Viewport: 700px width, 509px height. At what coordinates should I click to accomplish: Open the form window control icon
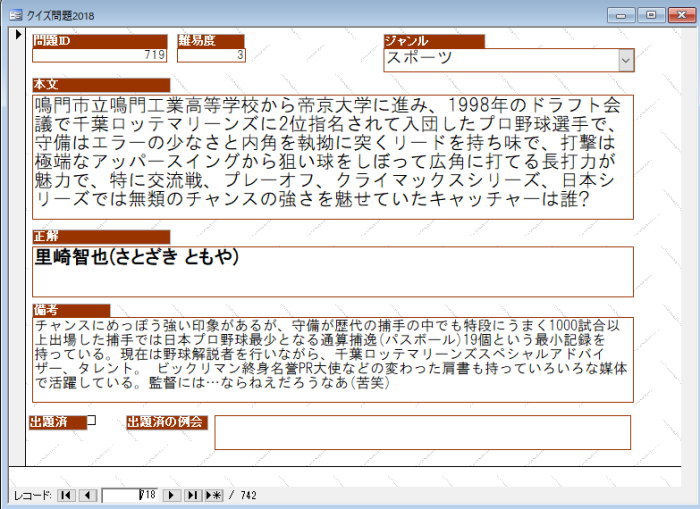[15, 15]
